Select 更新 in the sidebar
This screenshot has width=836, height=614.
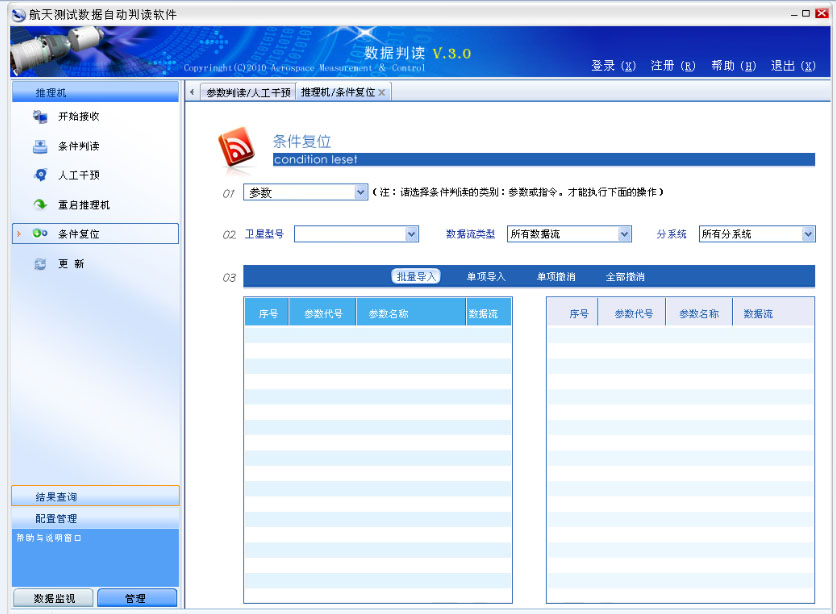click(71, 263)
